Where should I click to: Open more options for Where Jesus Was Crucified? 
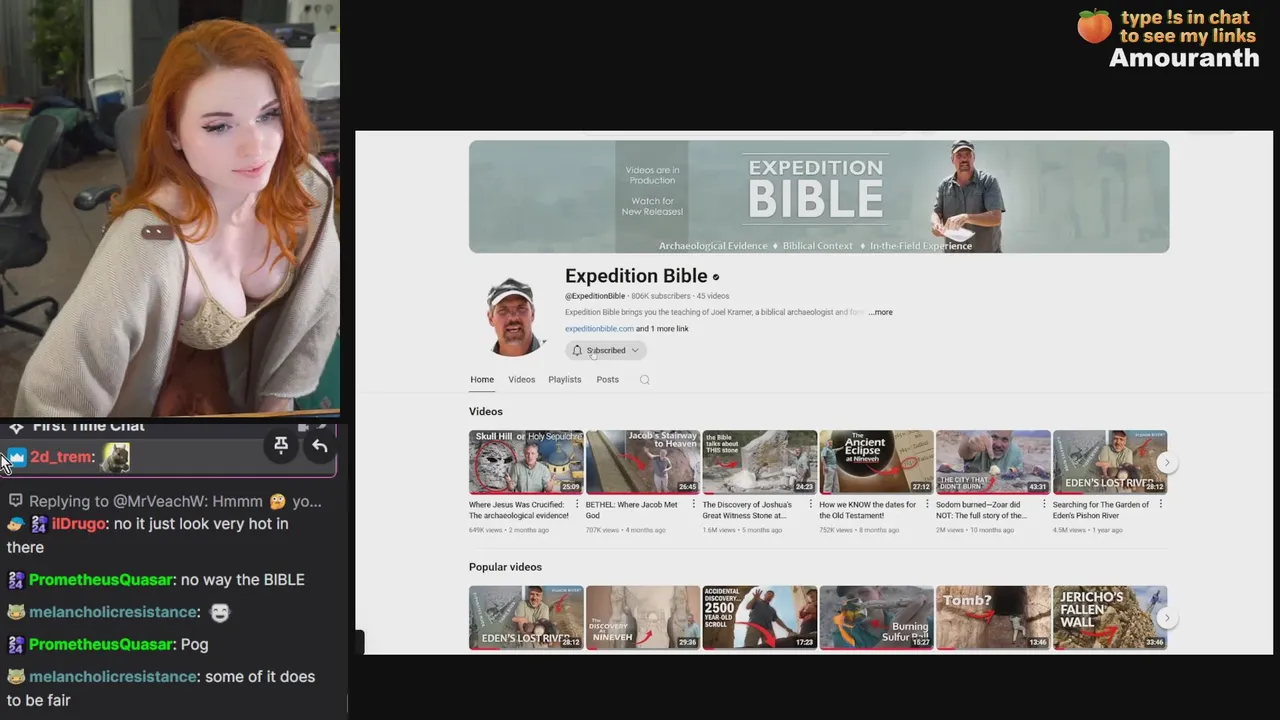coord(577,505)
